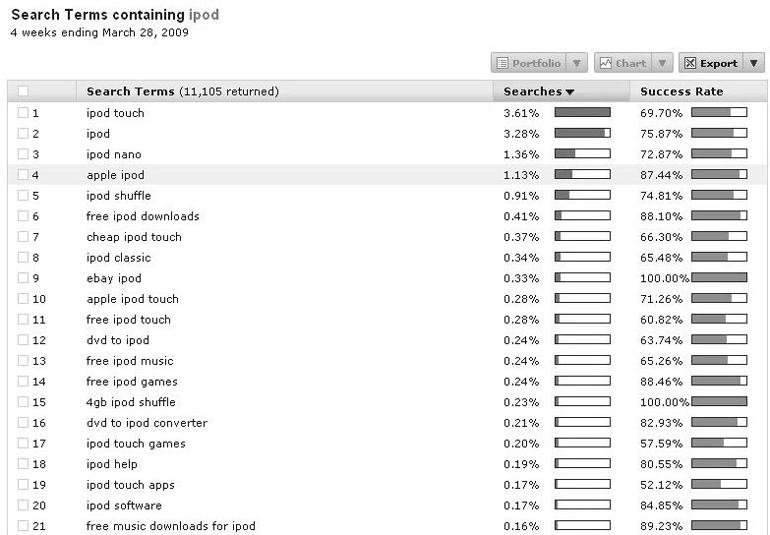Click the Searches sort arrow icon
770x535 pixels.
[x=570, y=92]
